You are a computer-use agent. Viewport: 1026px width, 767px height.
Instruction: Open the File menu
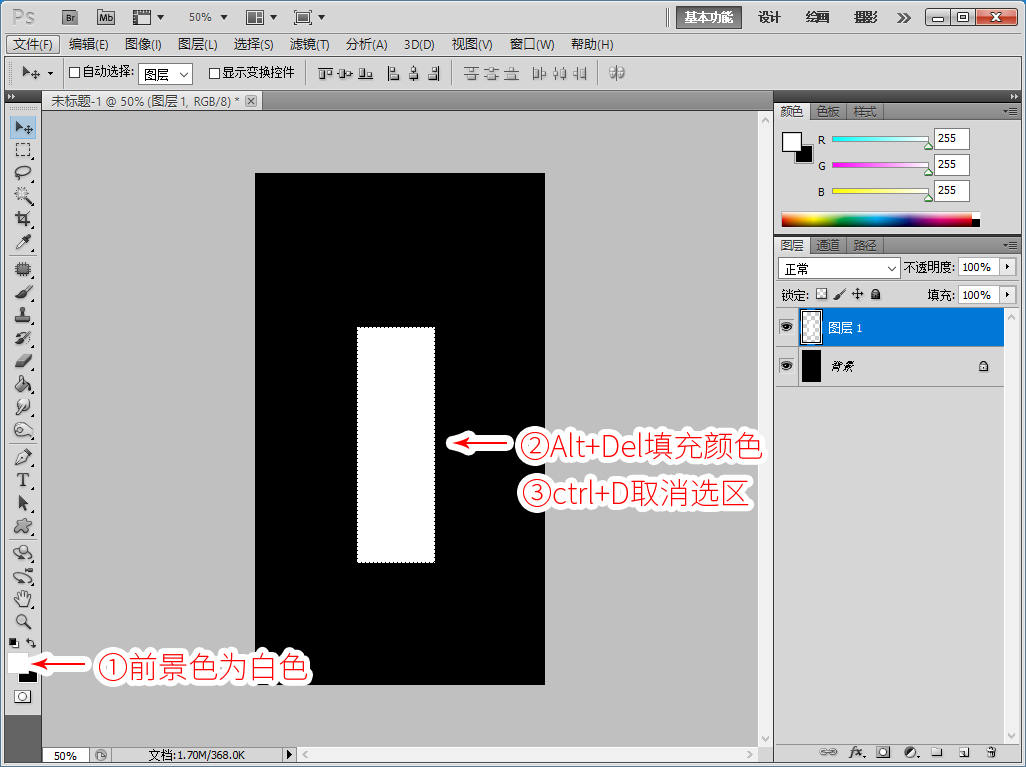tap(33, 45)
